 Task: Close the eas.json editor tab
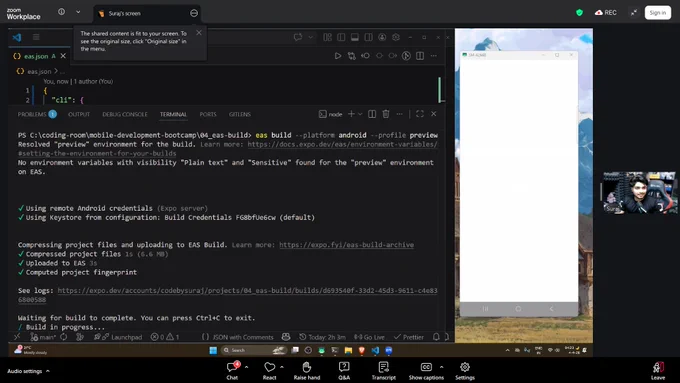(63, 56)
